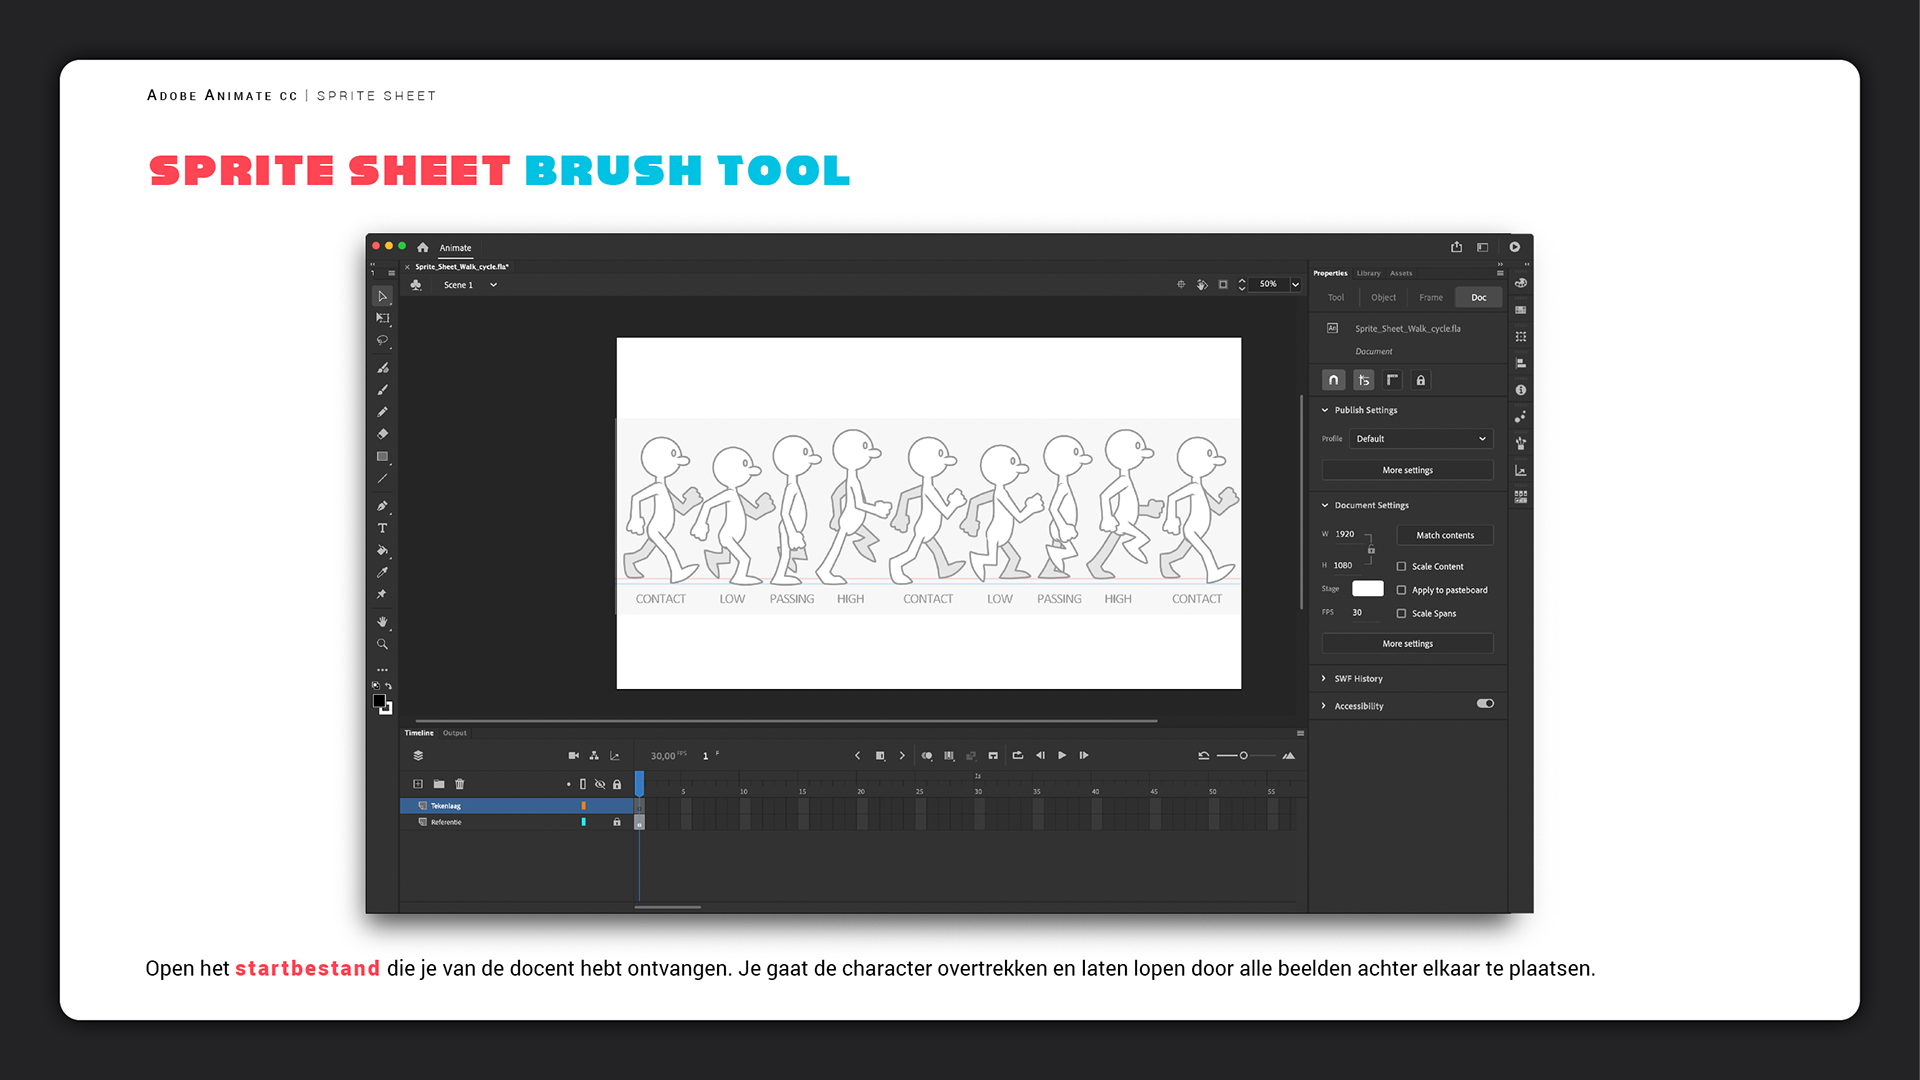
Task: Check Apply to pasteboard option
Action: click(1401, 590)
